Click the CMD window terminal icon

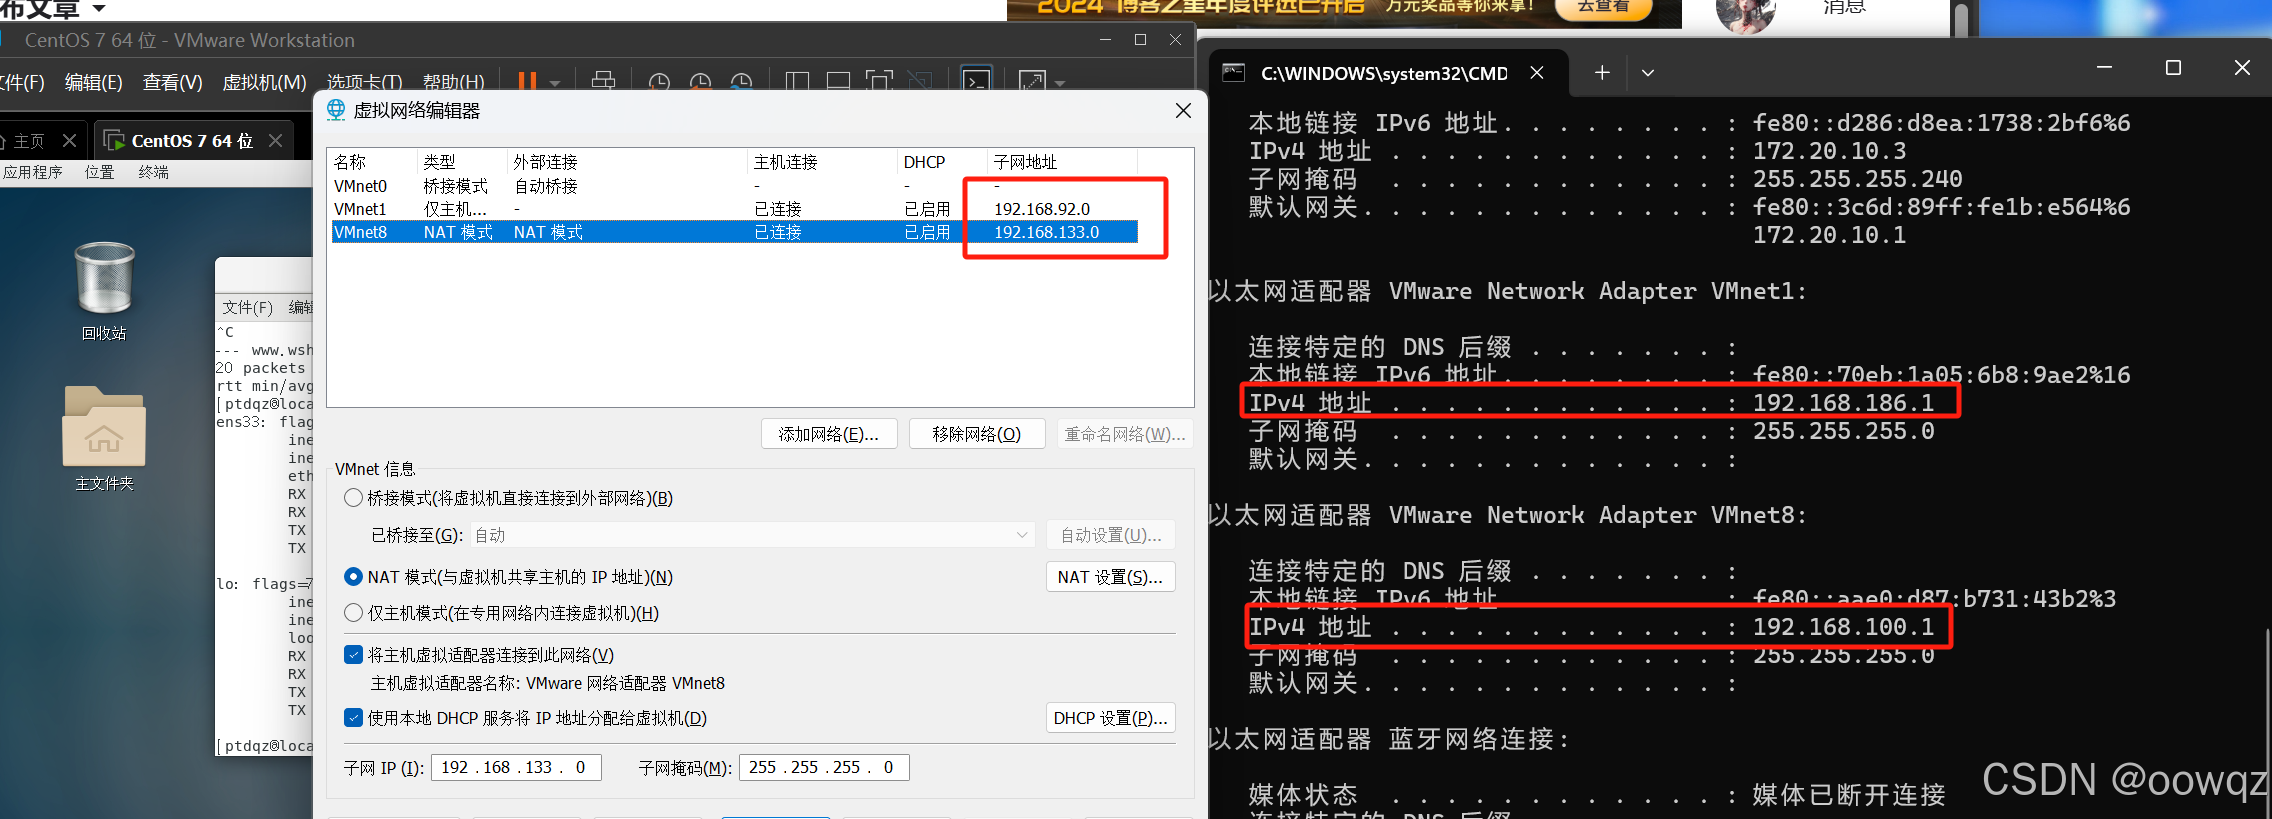pyautogui.click(x=1234, y=73)
